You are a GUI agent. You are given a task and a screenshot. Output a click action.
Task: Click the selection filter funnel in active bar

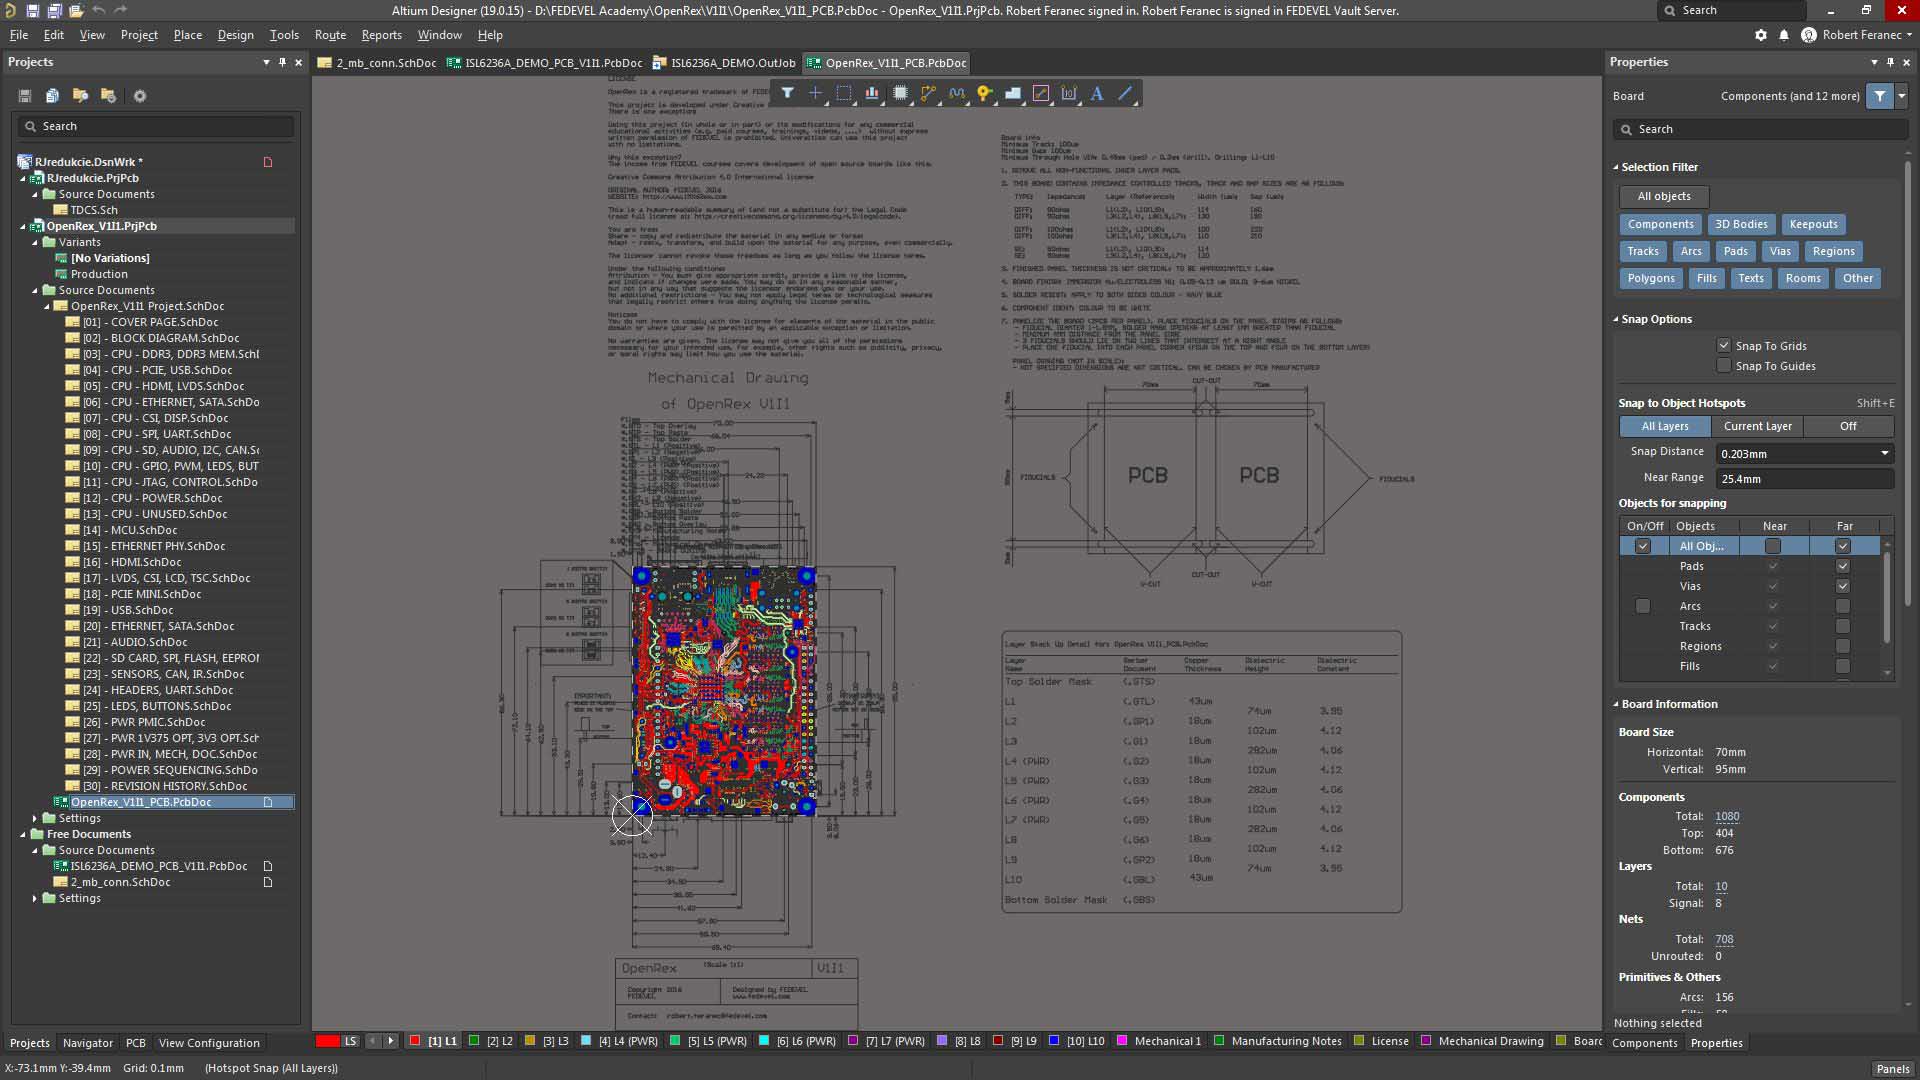click(788, 93)
